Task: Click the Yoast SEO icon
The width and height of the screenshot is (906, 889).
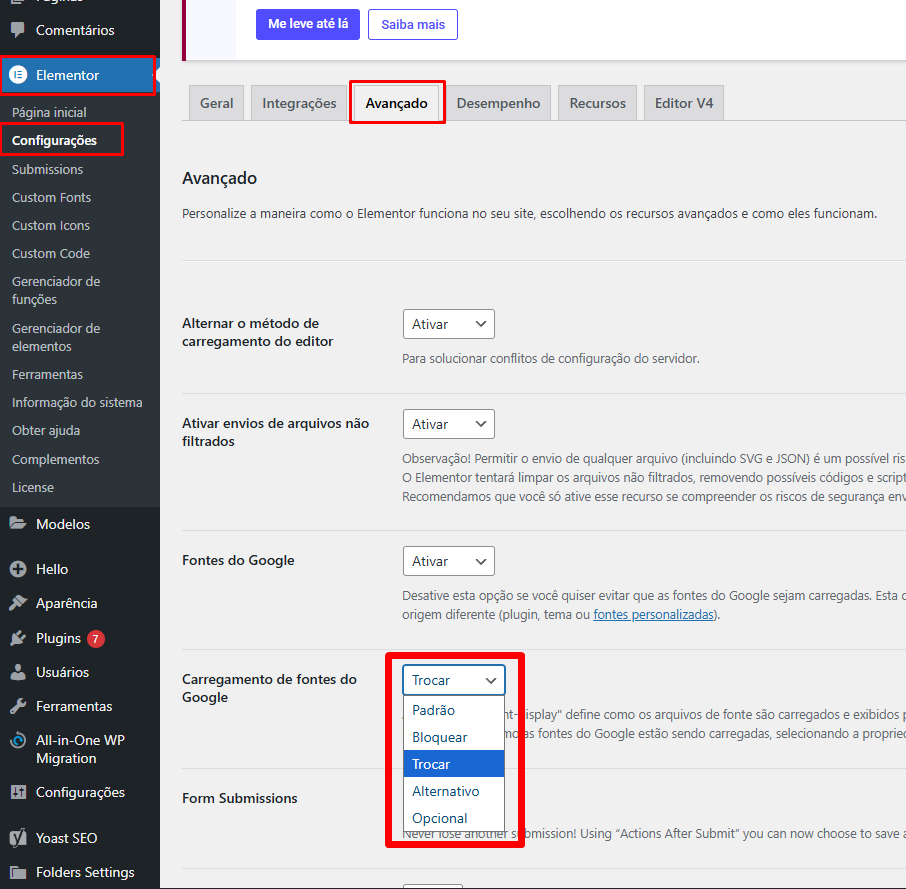Action: tap(18, 838)
